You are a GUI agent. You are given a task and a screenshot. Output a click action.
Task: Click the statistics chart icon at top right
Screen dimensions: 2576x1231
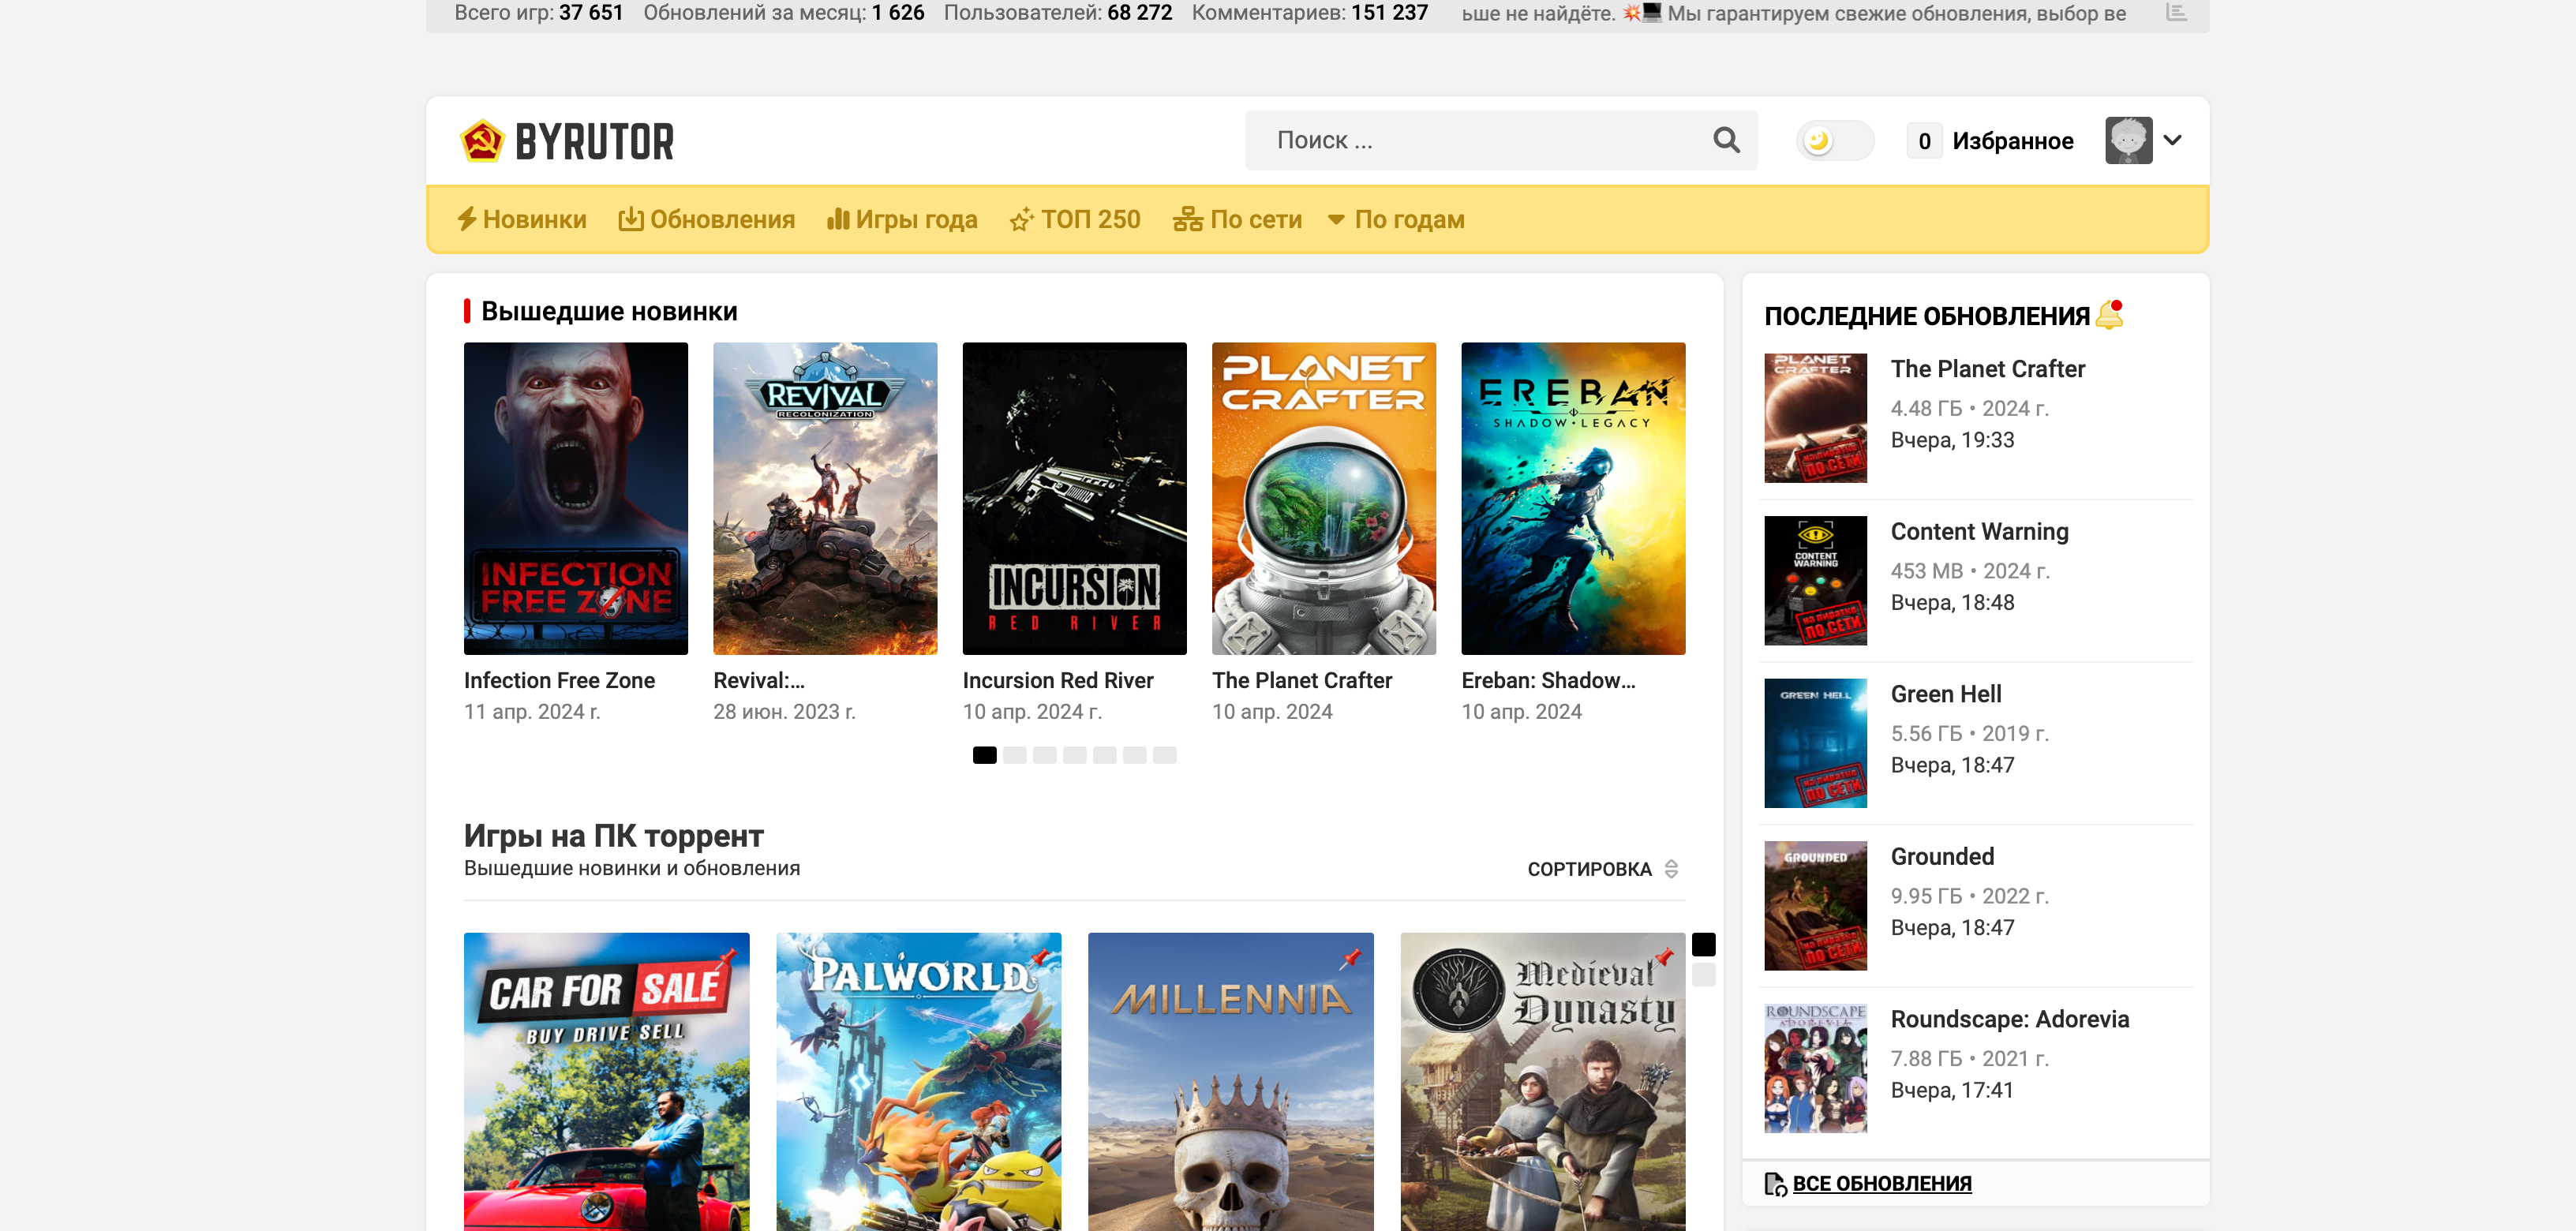coord(2176,12)
